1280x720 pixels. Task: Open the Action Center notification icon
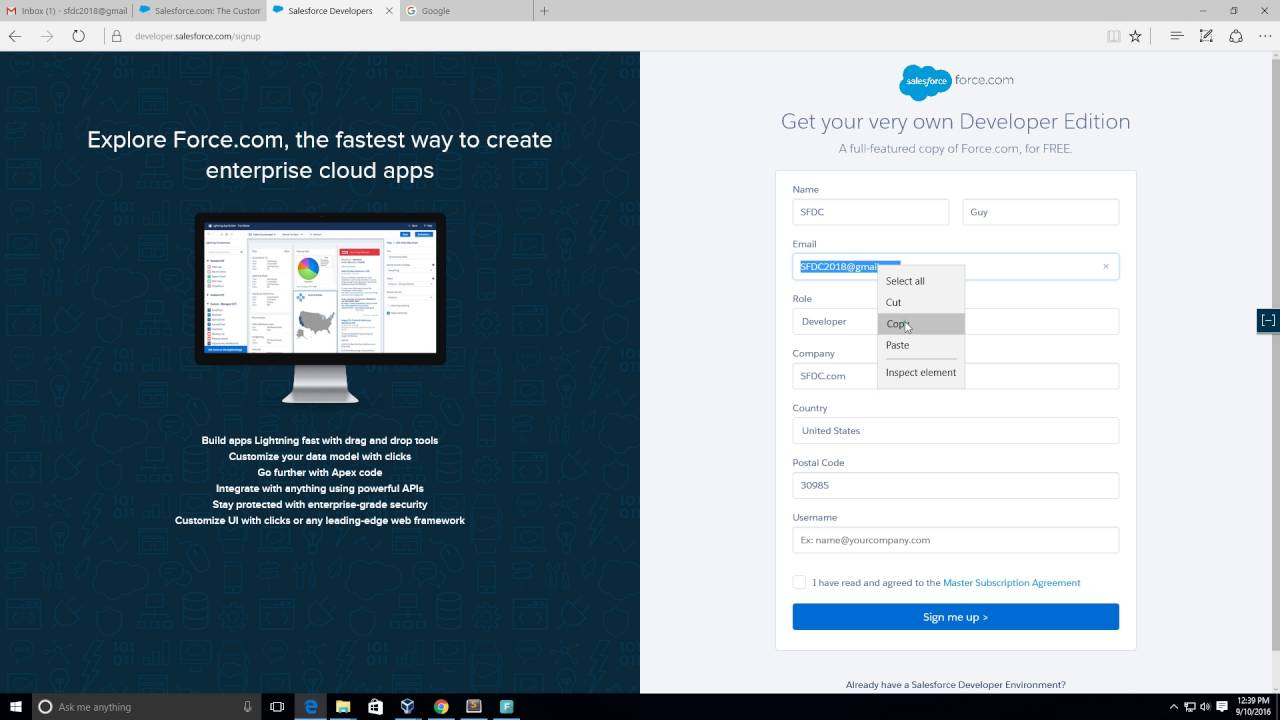point(1222,706)
